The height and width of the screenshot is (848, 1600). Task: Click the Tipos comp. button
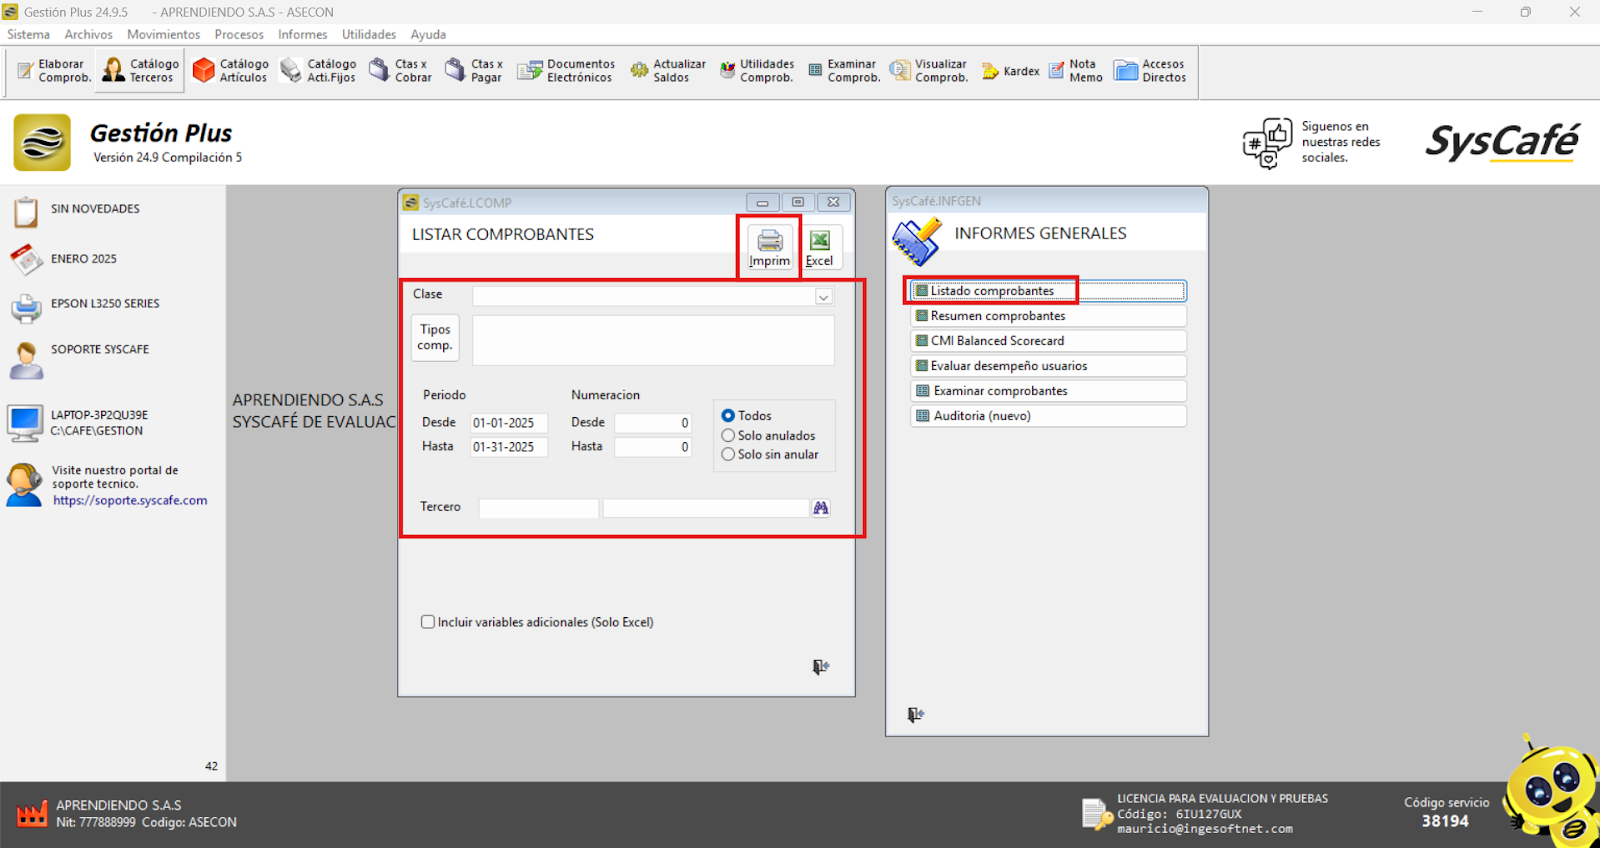(x=435, y=337)
